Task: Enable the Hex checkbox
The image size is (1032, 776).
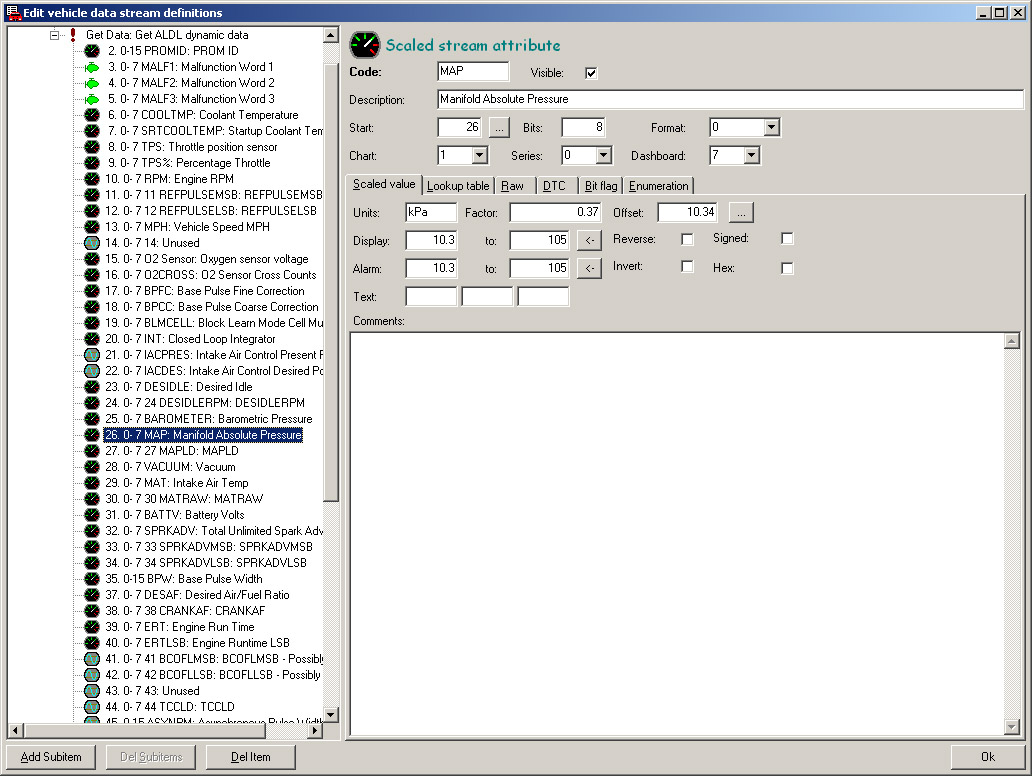Action: click(x=787, y=268)
